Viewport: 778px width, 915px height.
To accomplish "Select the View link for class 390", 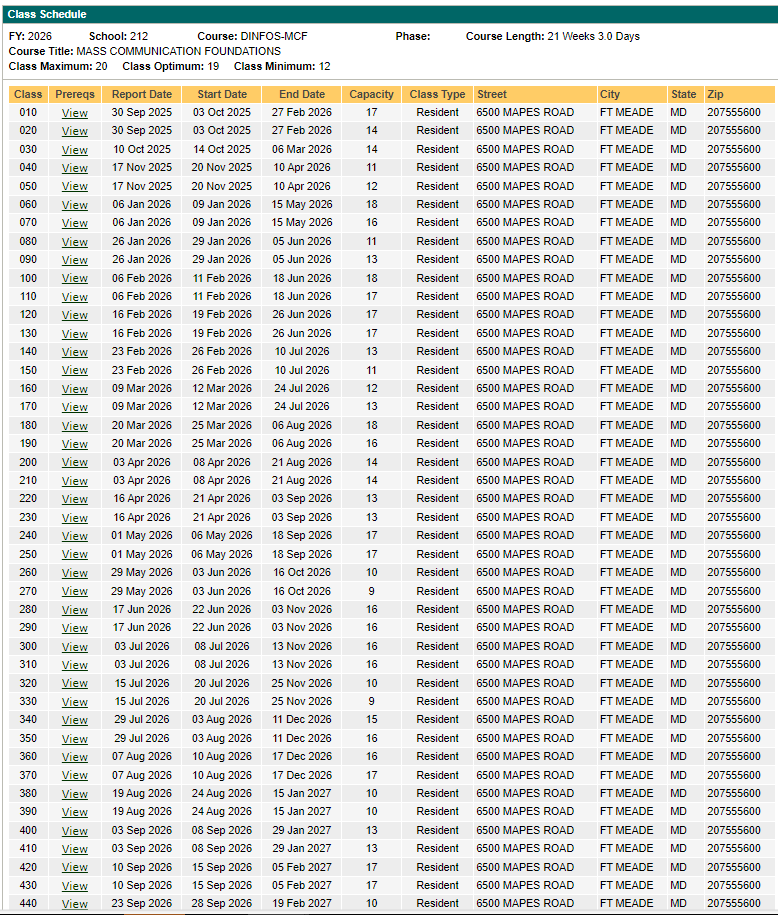I will pos(75,812).
